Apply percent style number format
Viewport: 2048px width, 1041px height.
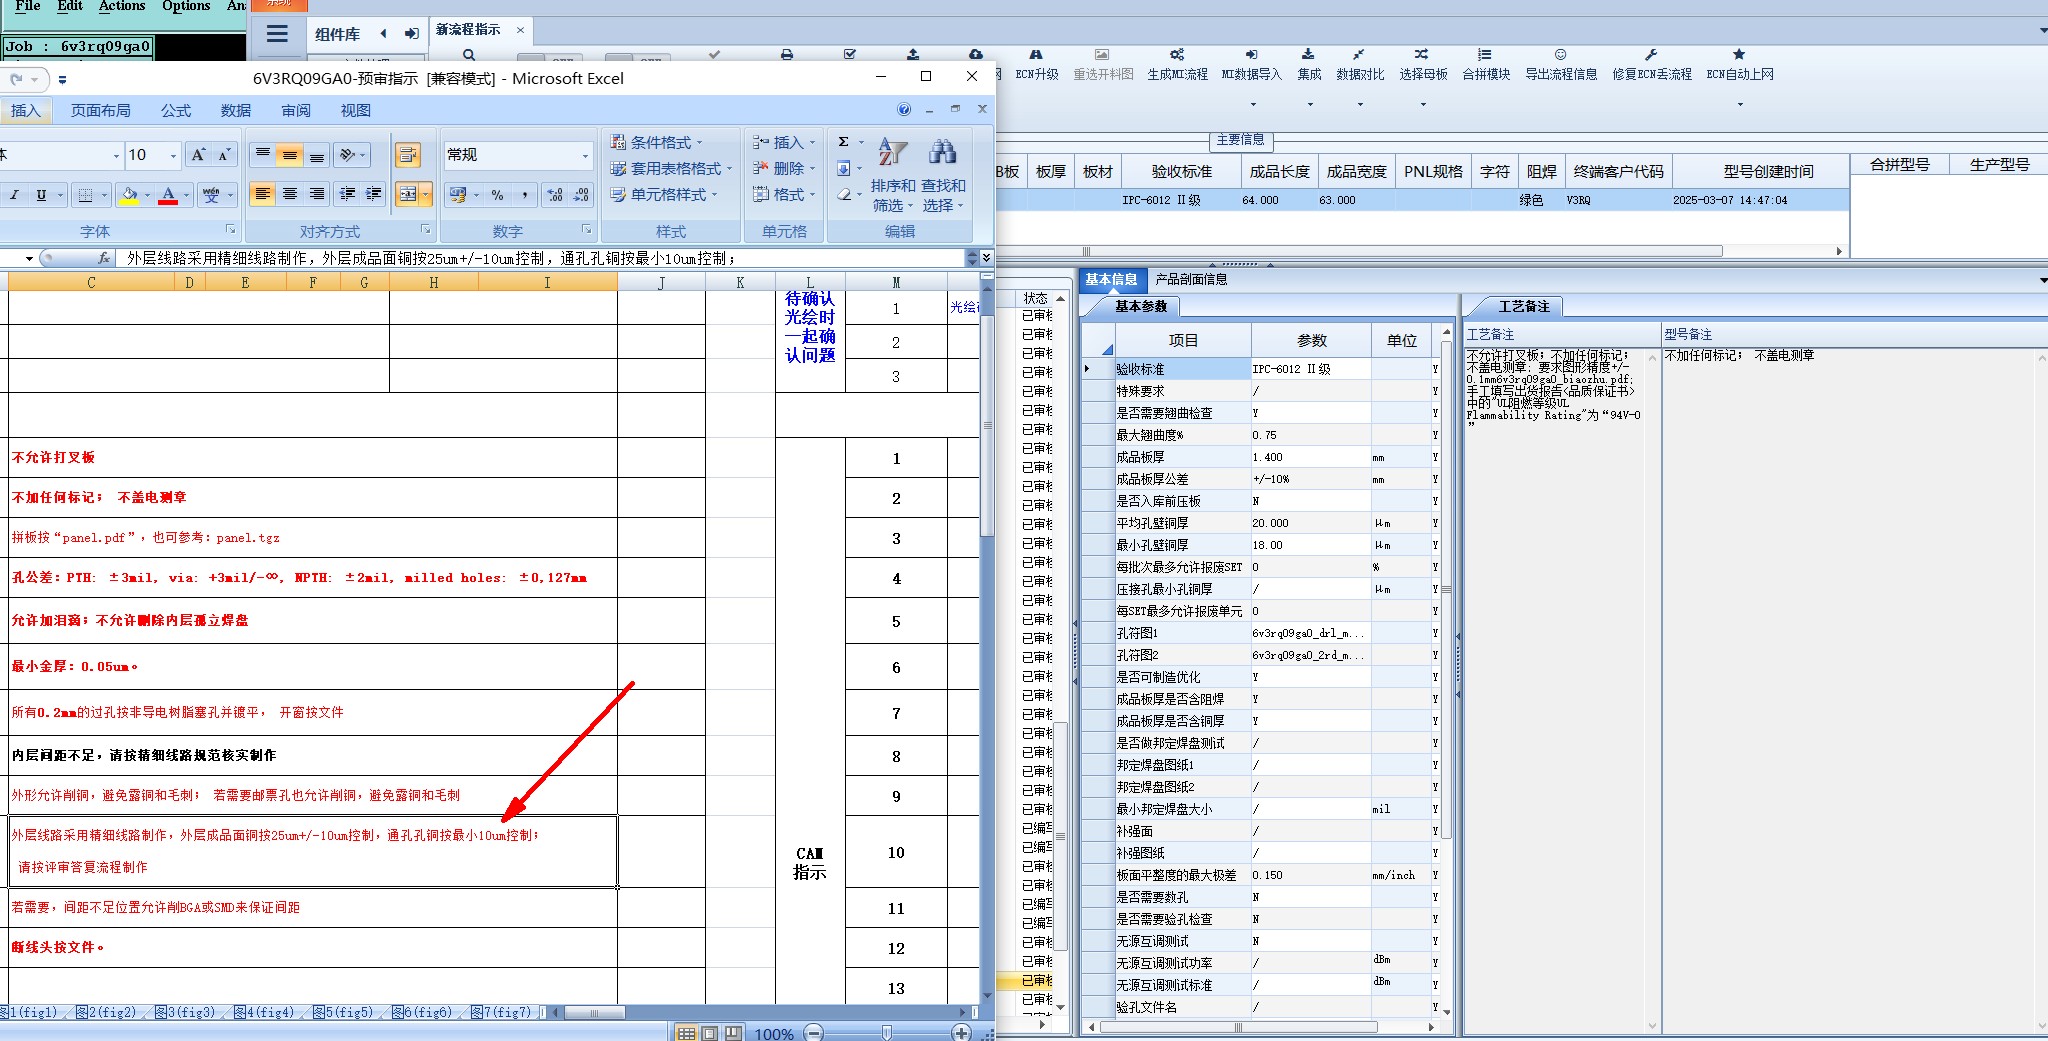point(497,194)
